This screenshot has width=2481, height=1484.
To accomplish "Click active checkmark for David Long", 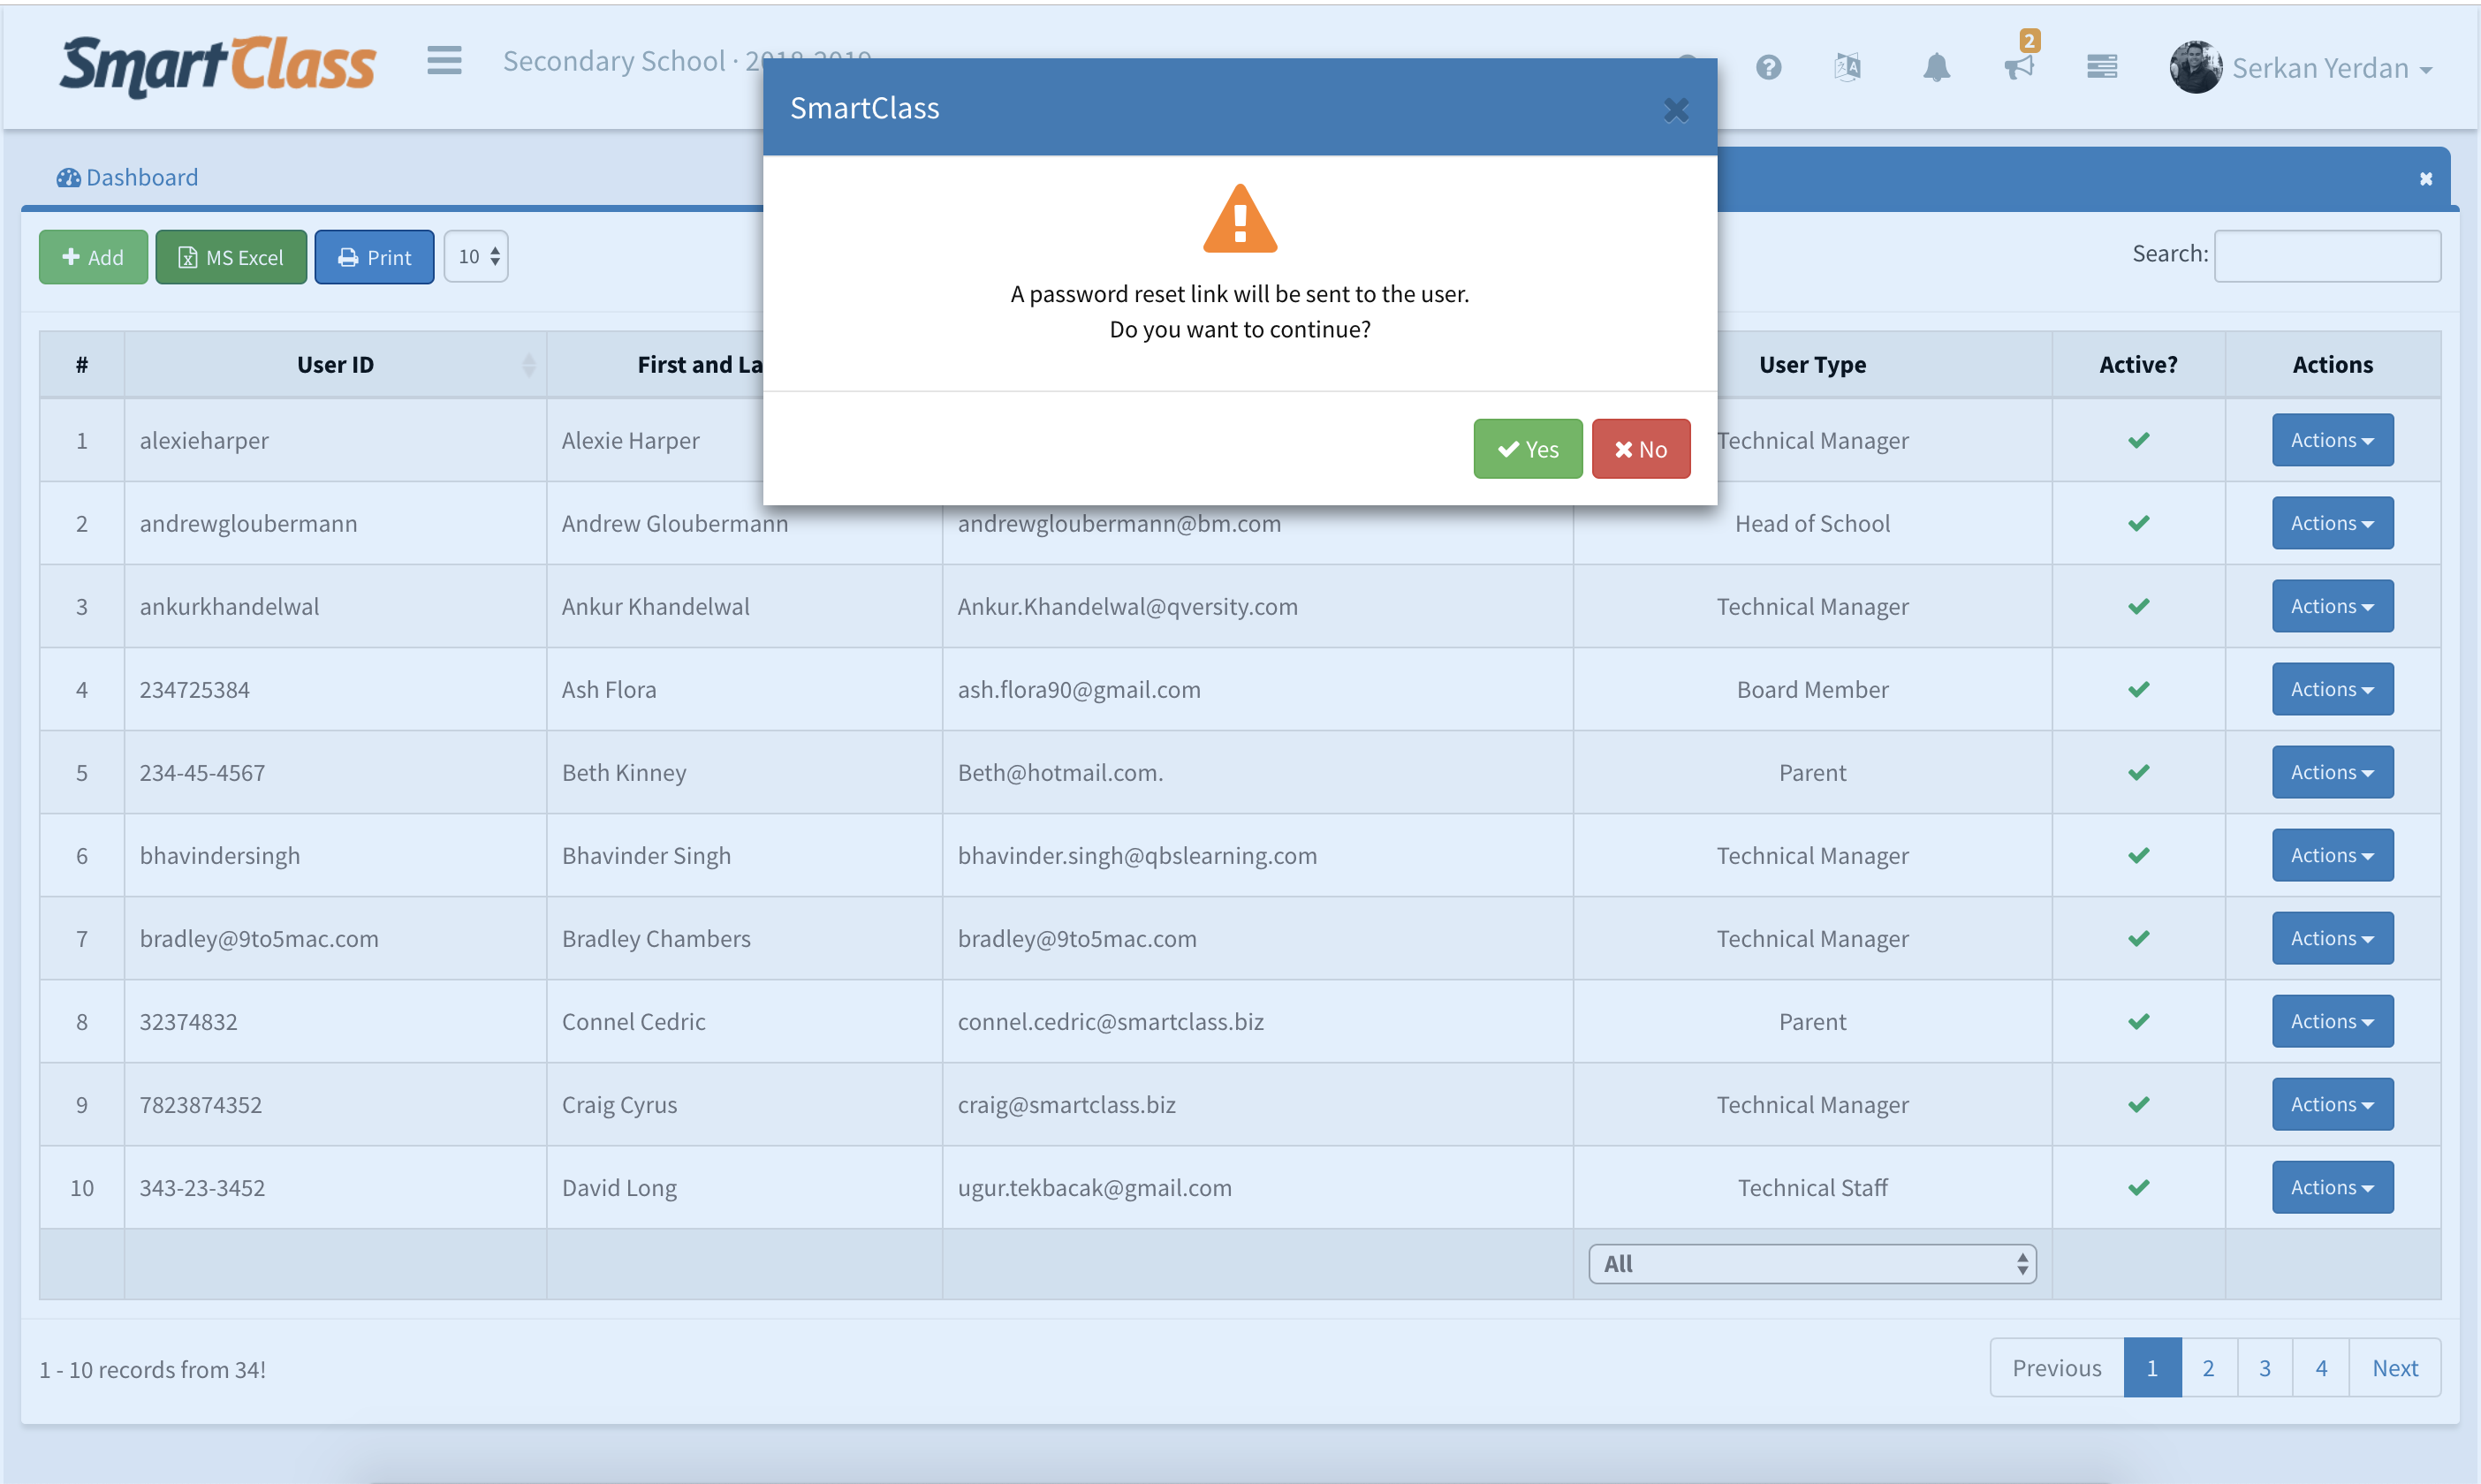I will pos(2138,1187).
